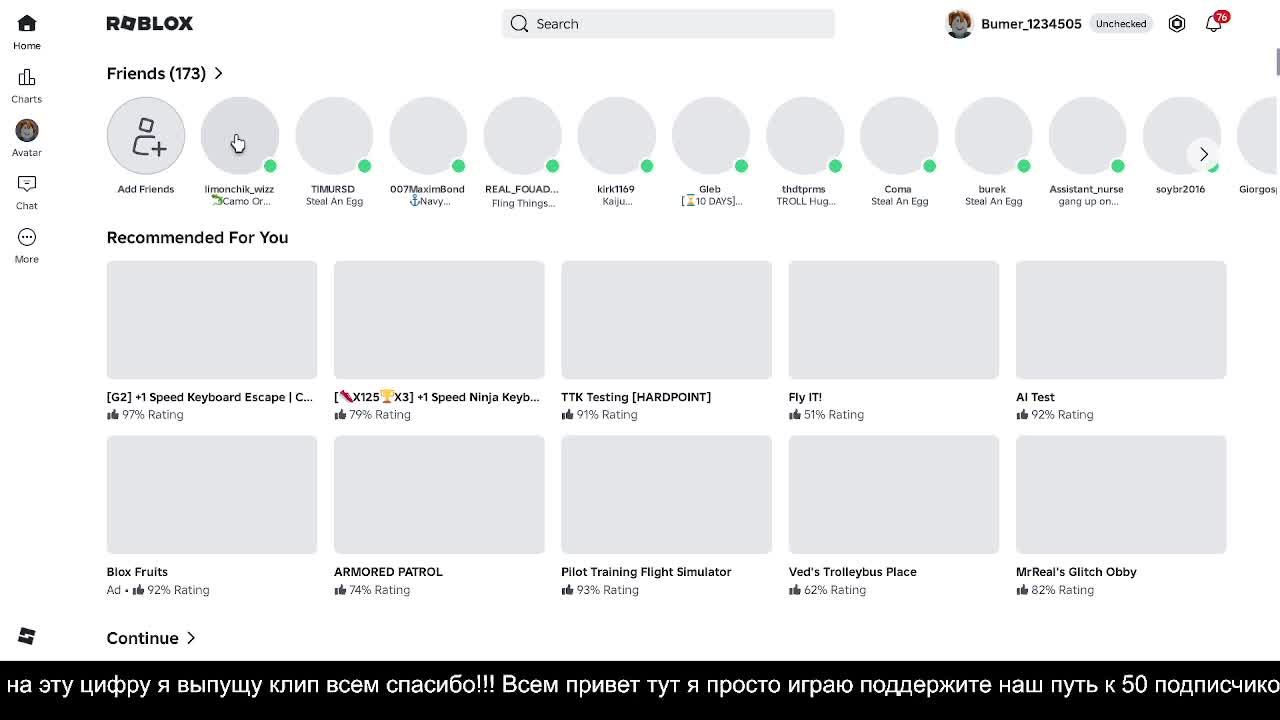
Task: Click the Search input field
Action: 668,24
